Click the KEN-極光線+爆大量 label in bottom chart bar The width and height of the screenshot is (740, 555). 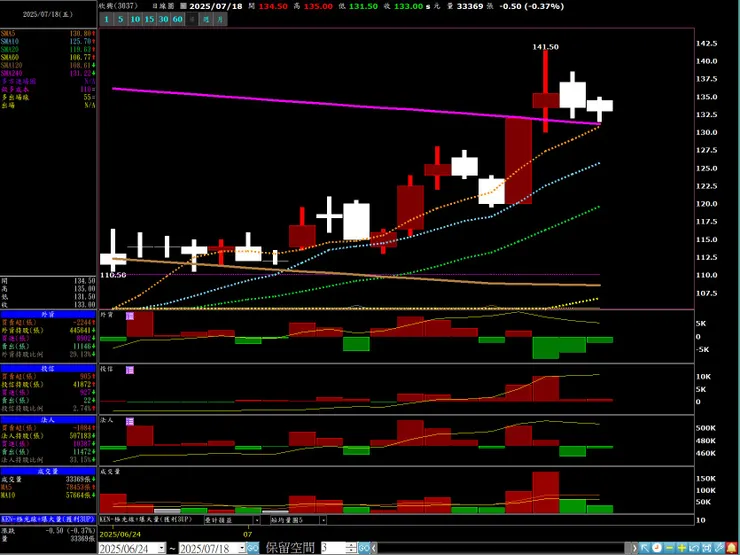[146, 519]
